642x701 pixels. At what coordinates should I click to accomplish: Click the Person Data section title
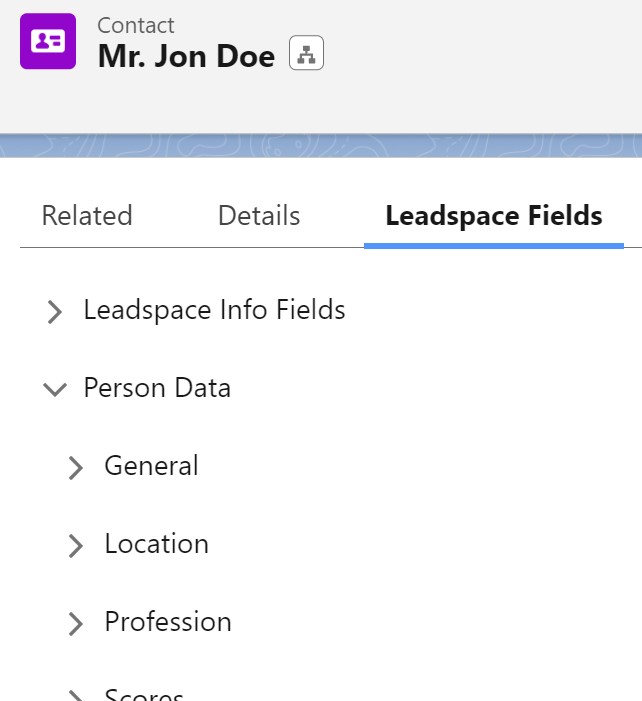tap(157, 388)
